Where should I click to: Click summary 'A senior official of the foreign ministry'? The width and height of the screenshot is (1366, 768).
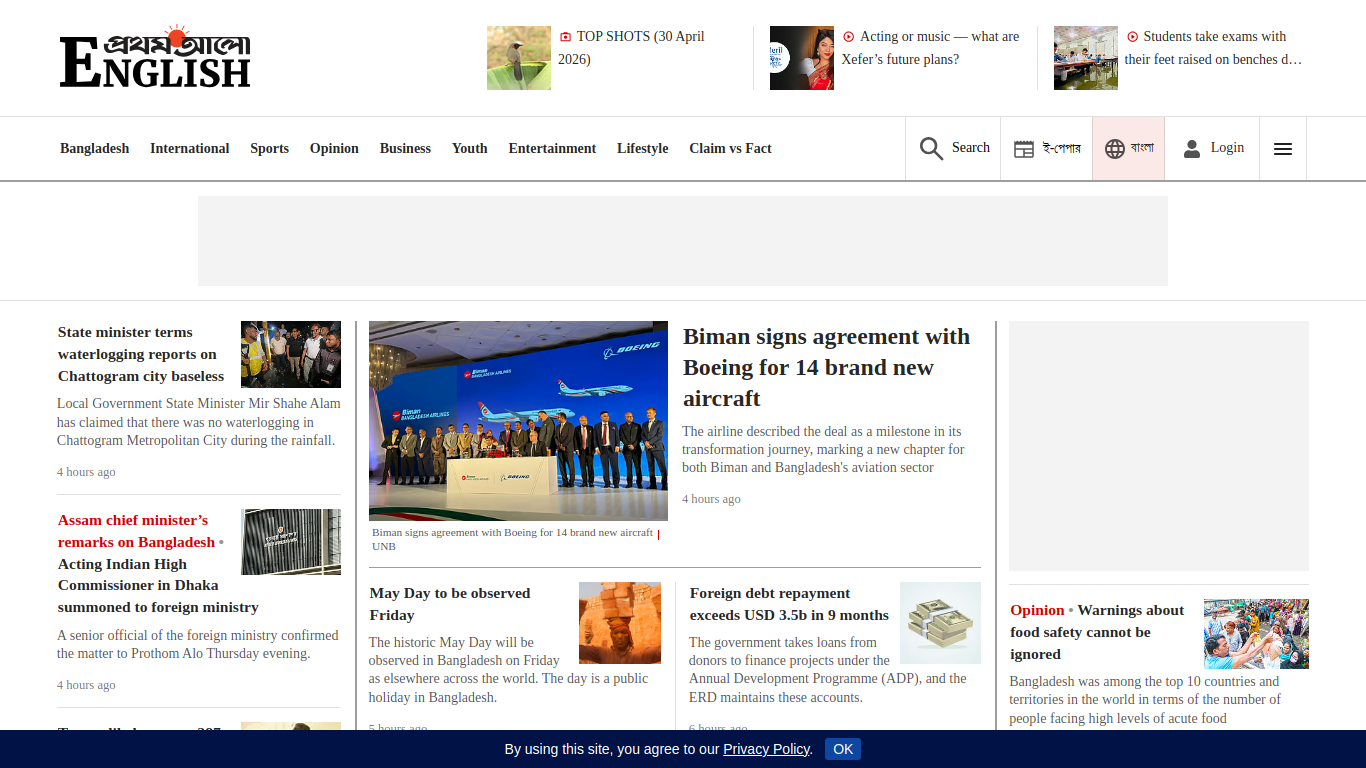pos(198,644)
